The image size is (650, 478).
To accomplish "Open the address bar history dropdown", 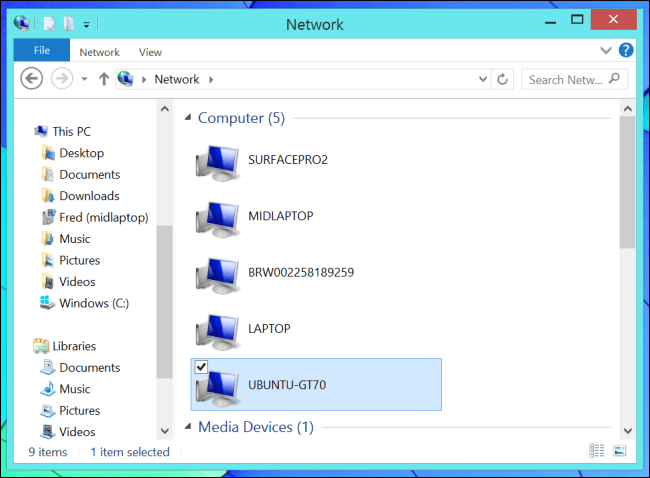I will point(483,79).
